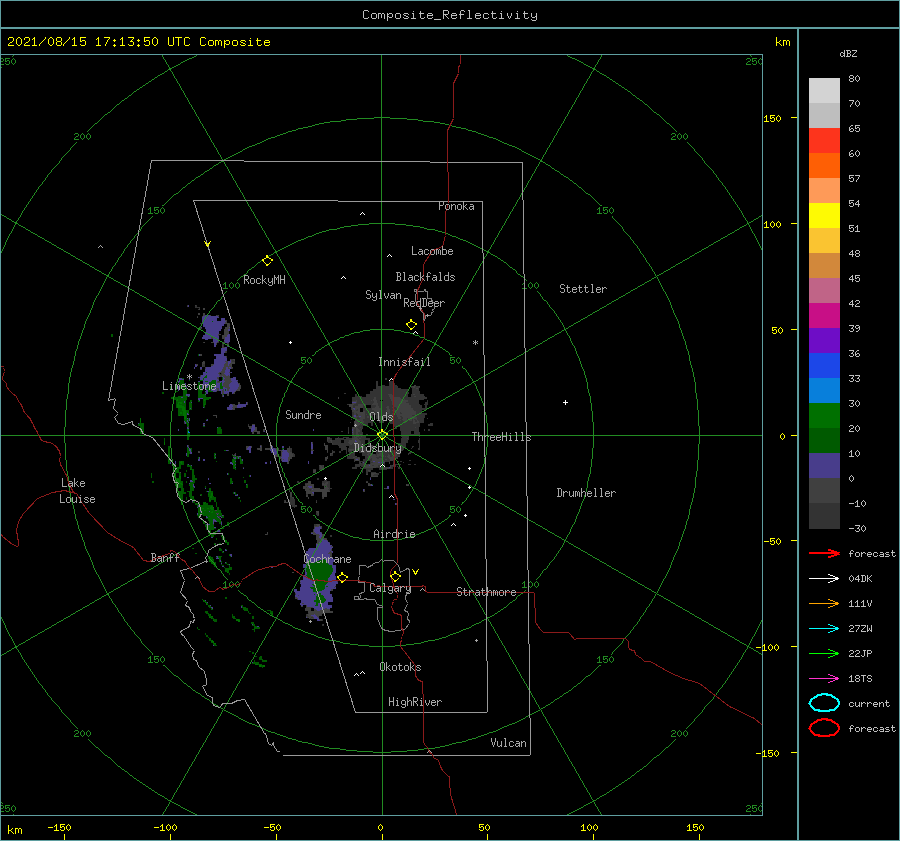Image resolution: width=900 pixels, height=841 pixels.
Task: Select the yellow 54-51 dBZ swatch
Action: pyautogui.click(x=824, y=215)
